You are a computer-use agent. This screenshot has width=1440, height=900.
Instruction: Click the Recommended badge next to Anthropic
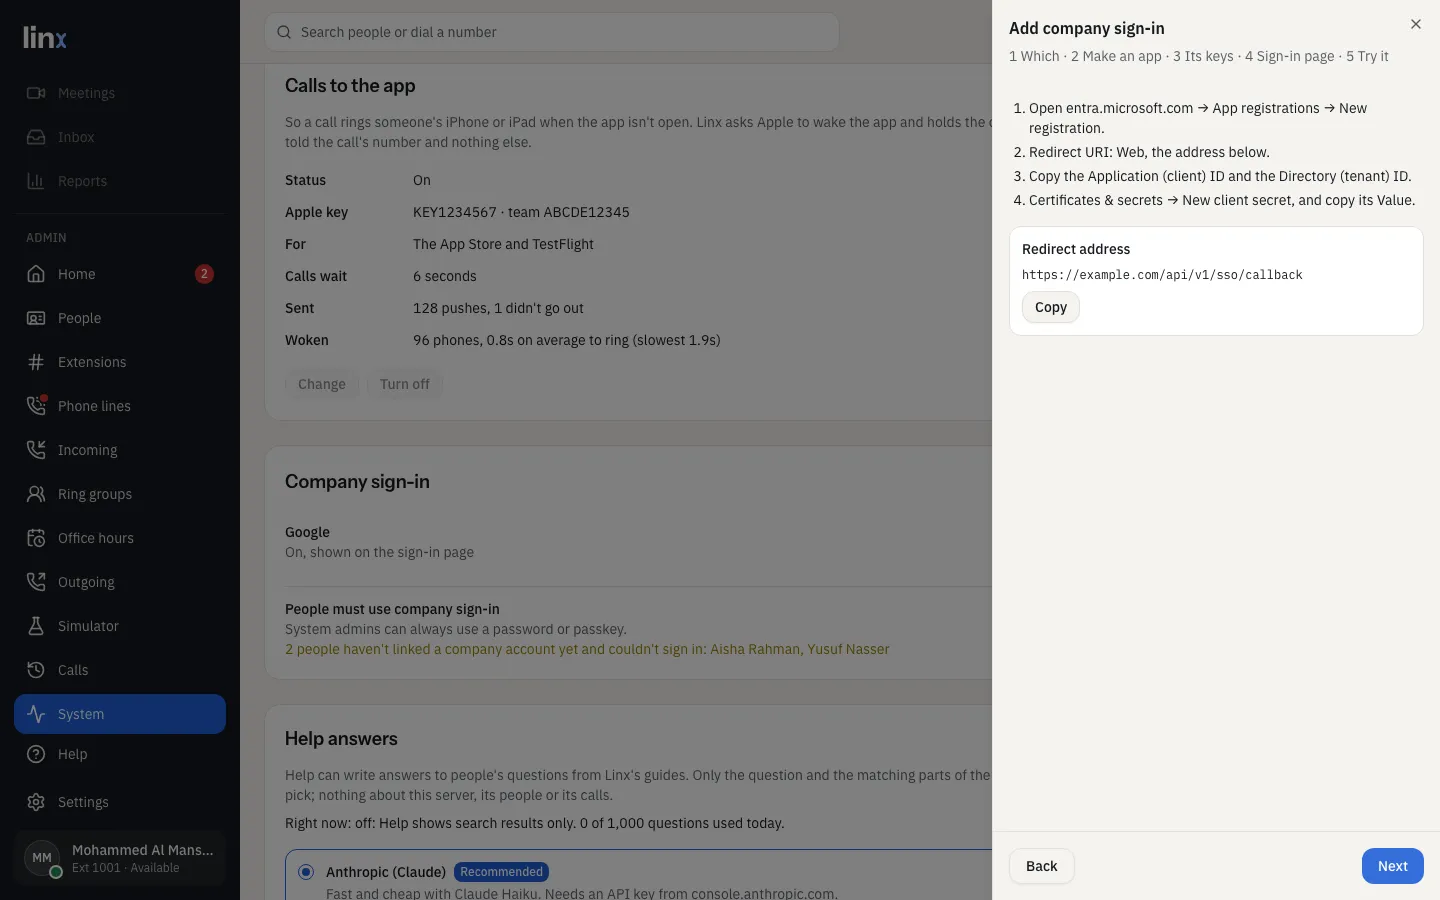[x=502, y=872]
